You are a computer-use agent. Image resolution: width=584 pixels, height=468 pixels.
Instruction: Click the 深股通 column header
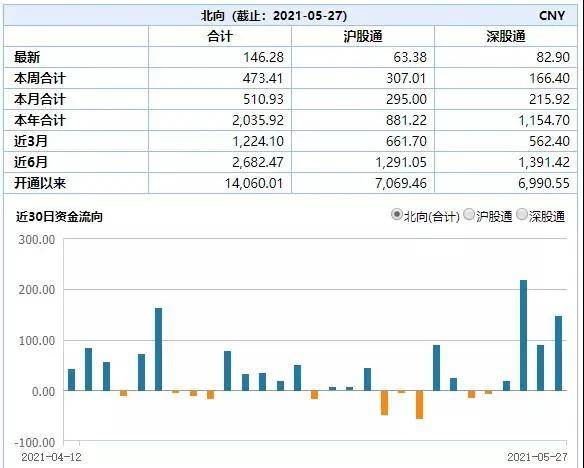[x=506, y=36]
